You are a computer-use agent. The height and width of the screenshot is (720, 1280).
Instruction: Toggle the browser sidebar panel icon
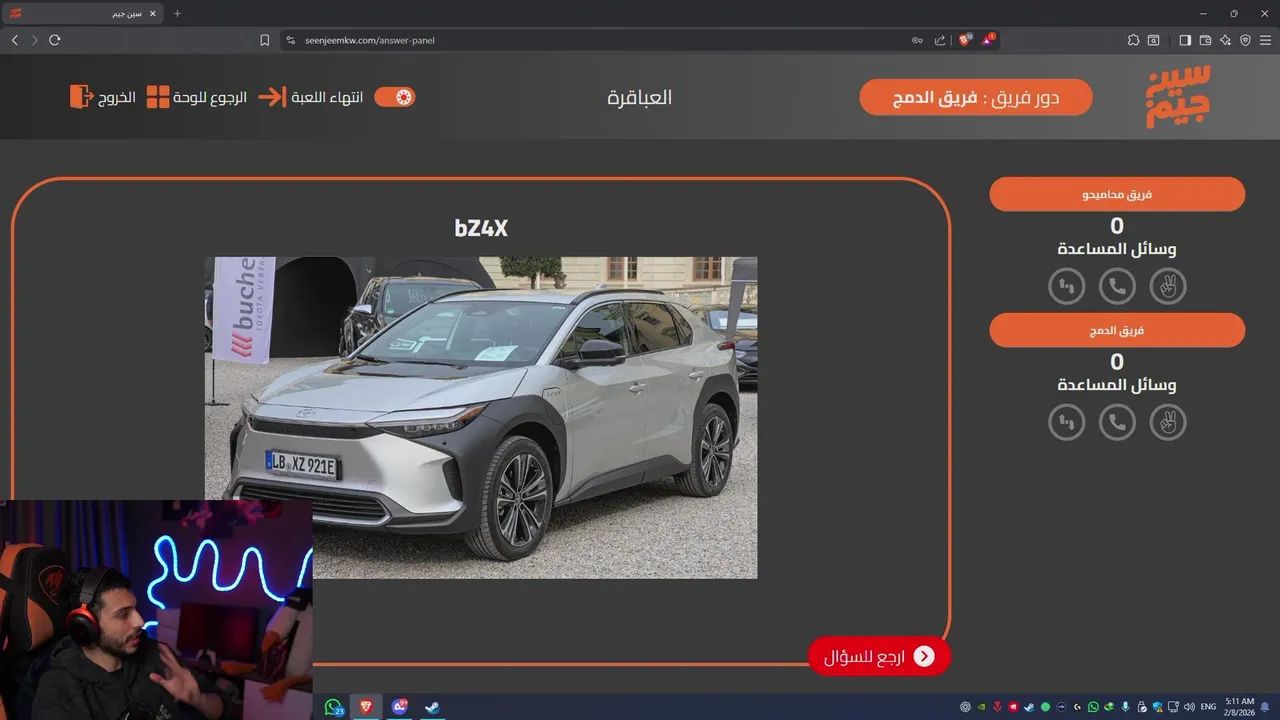click(x=1185, y=40)
